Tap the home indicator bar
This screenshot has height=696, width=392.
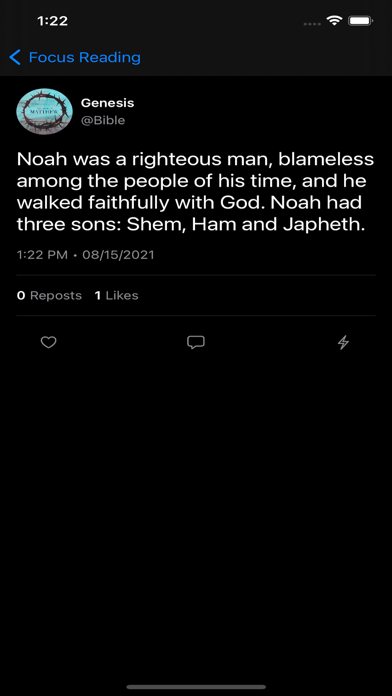point(196,687)
